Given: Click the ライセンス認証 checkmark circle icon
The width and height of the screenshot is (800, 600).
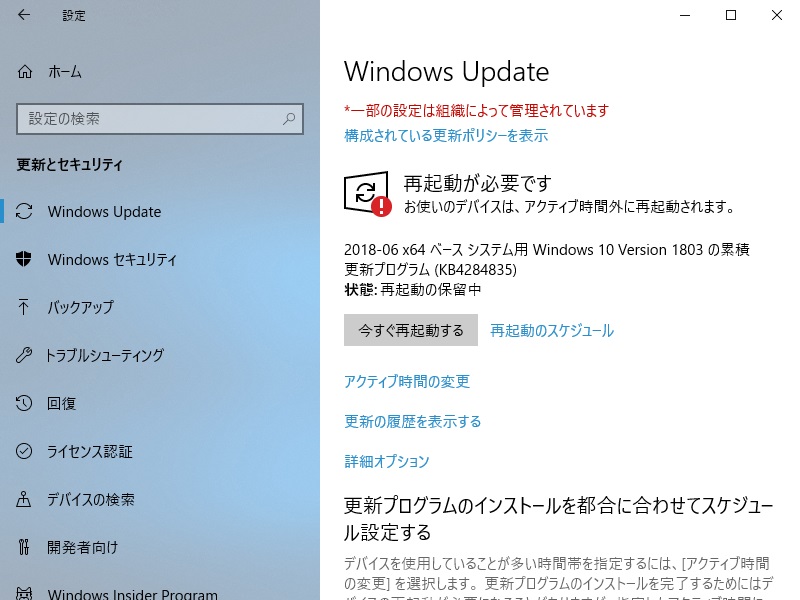Looking at the screenshot, I should 23,451.
